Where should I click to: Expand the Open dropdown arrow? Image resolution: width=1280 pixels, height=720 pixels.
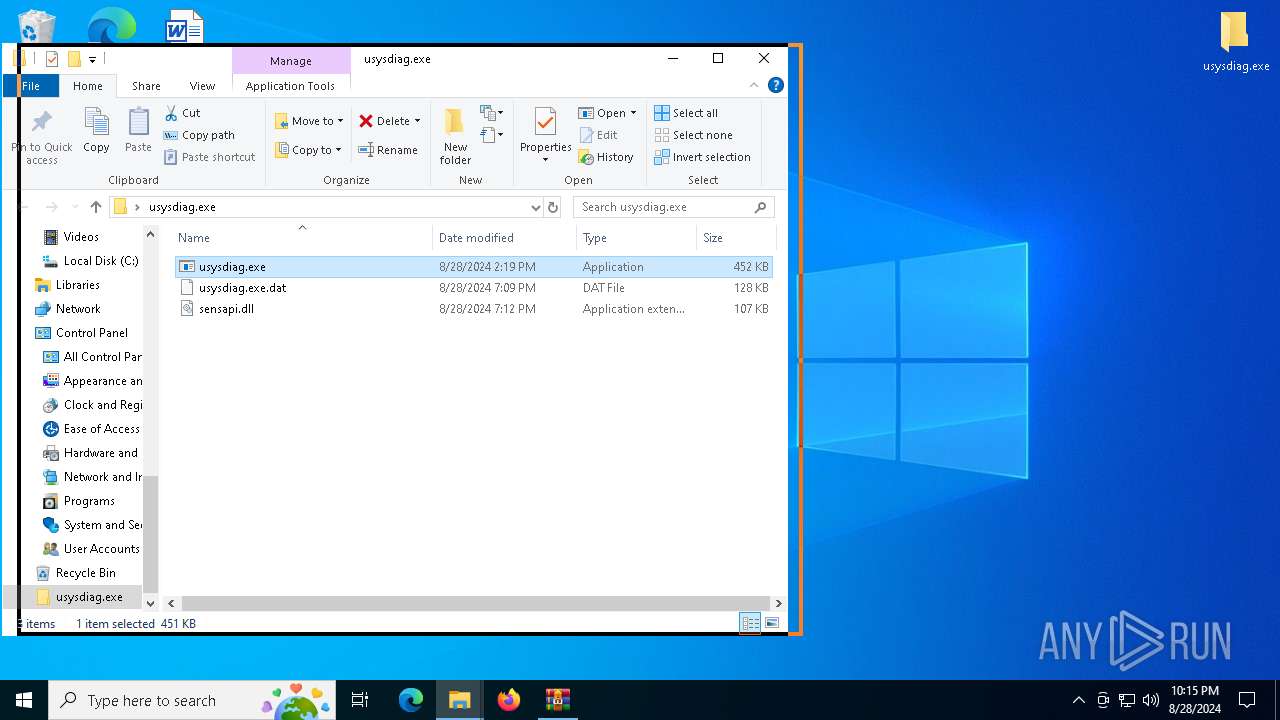coord(633,113)
